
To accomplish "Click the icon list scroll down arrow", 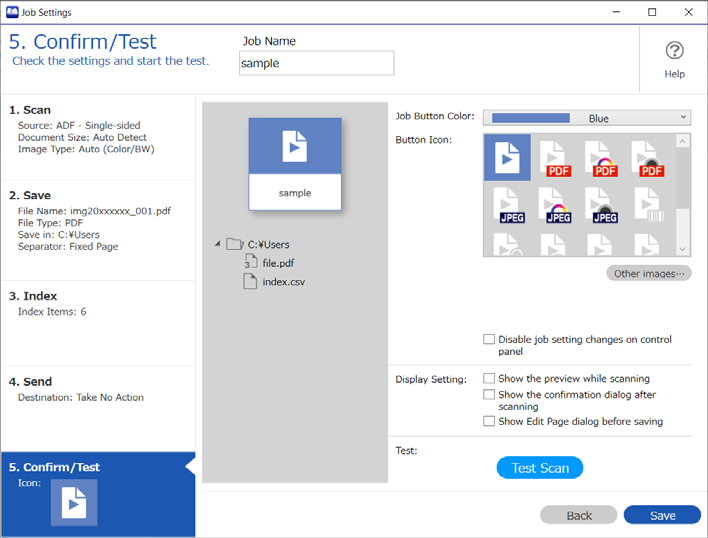I will [682, 249].
